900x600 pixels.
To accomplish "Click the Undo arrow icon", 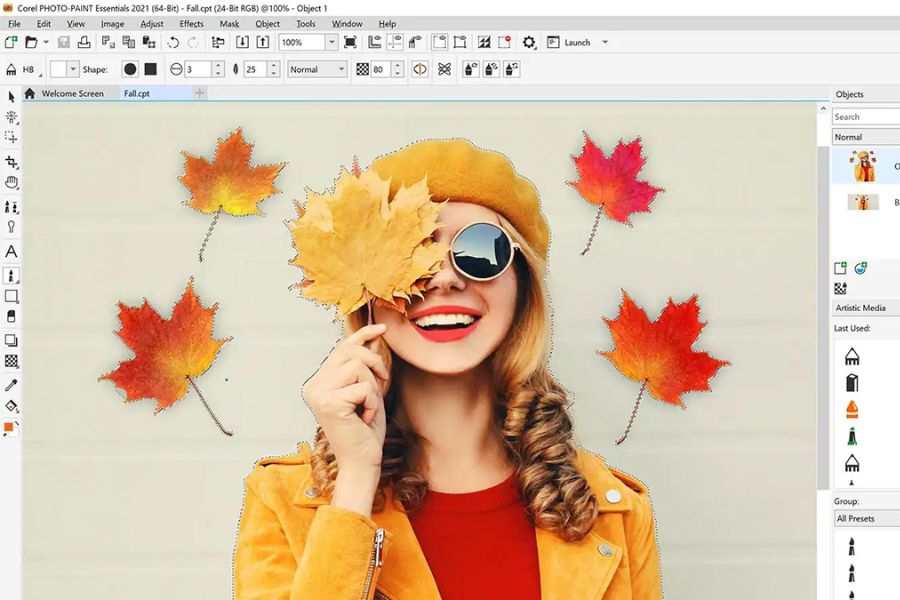I will point(173,42).
